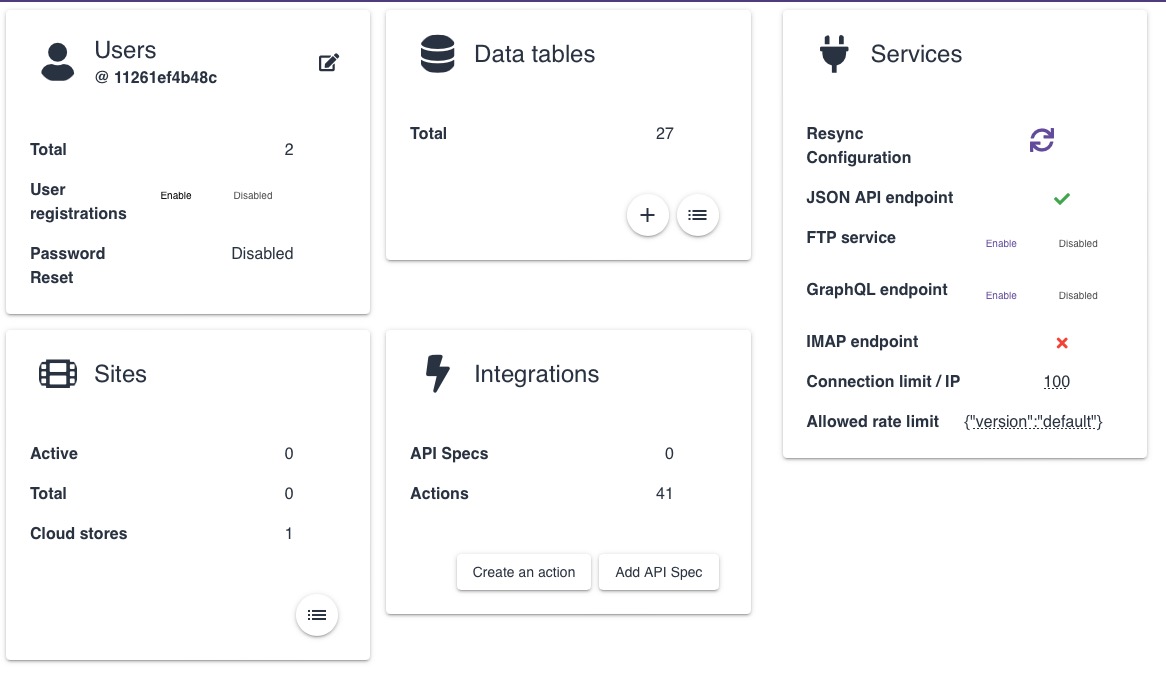Enable the FTP service
This screenshot has height=676, width=1166.
[1001, 243]
